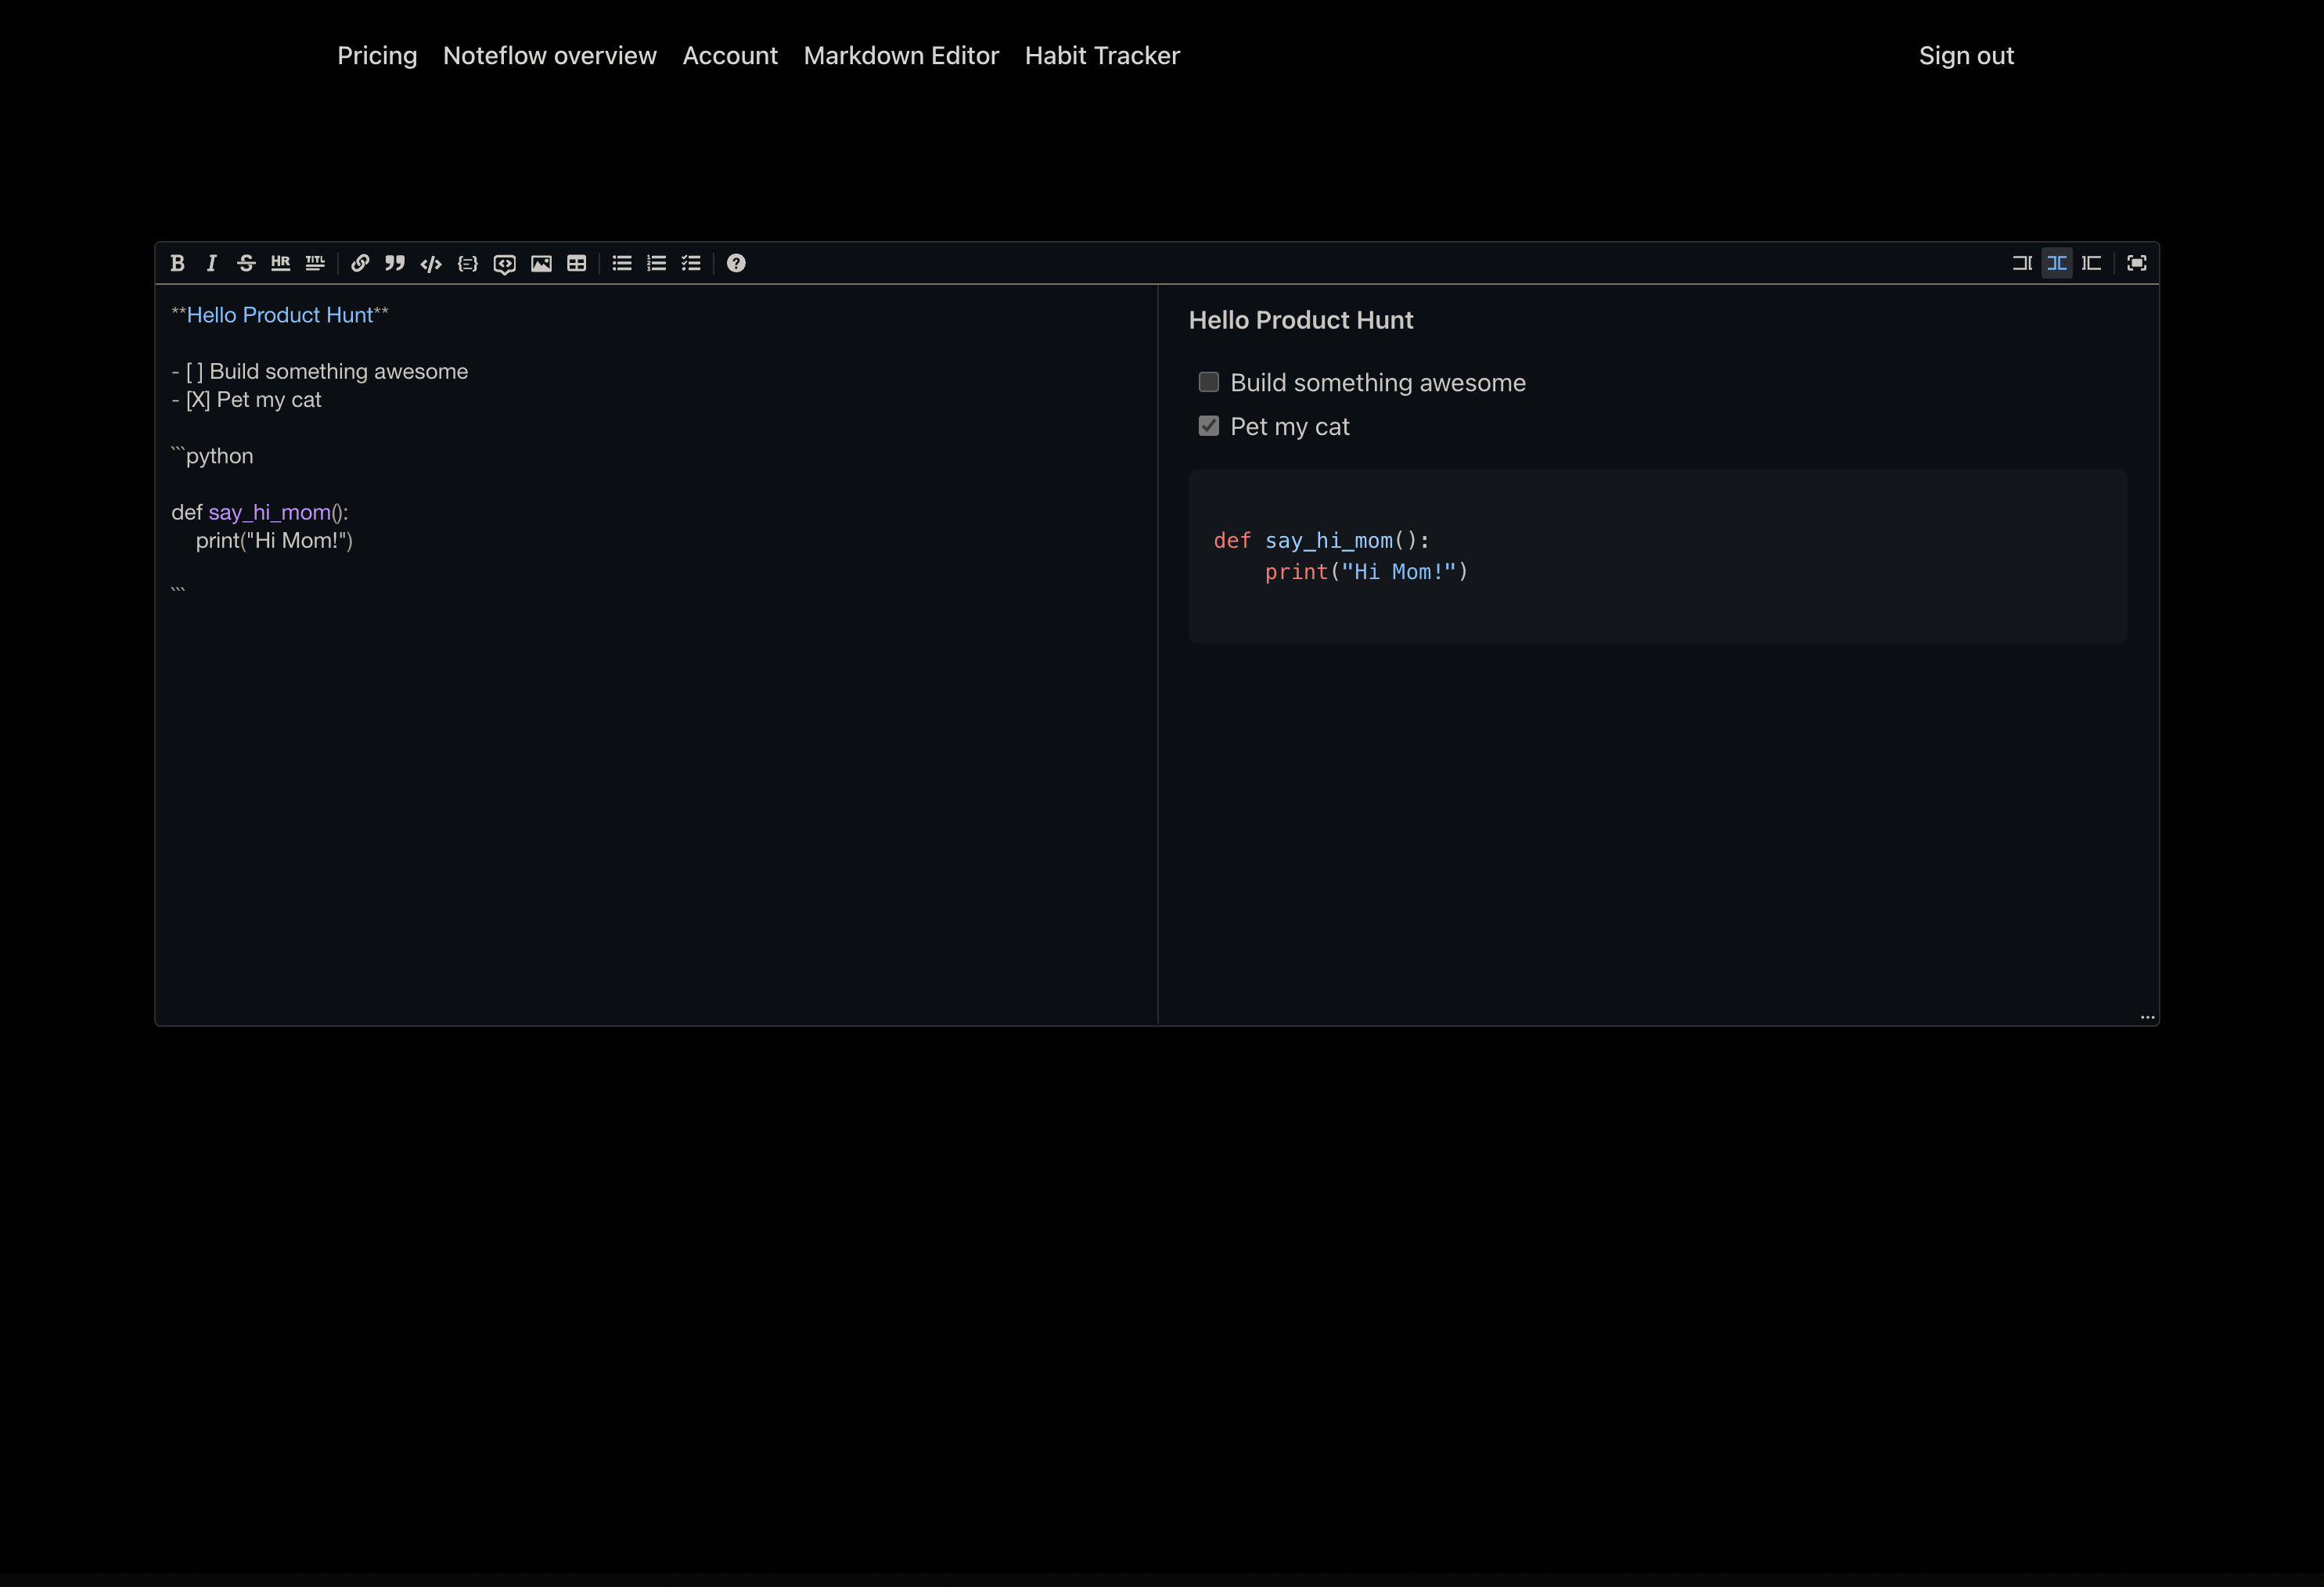The width and height of the screenshot is (2324, 1587).
Task: Click the Hello Product Hunt preview heading
Action: 1301,320
